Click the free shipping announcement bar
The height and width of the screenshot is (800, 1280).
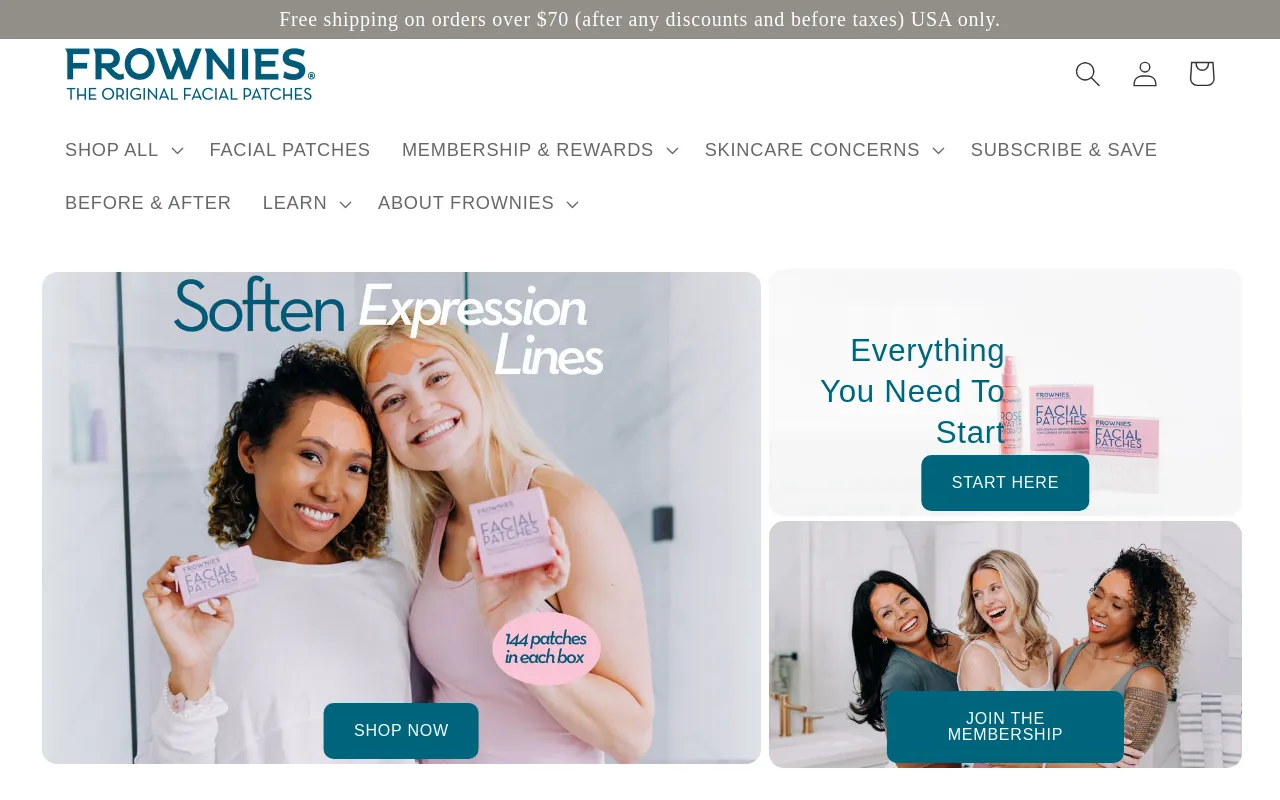tap(640, 19)
